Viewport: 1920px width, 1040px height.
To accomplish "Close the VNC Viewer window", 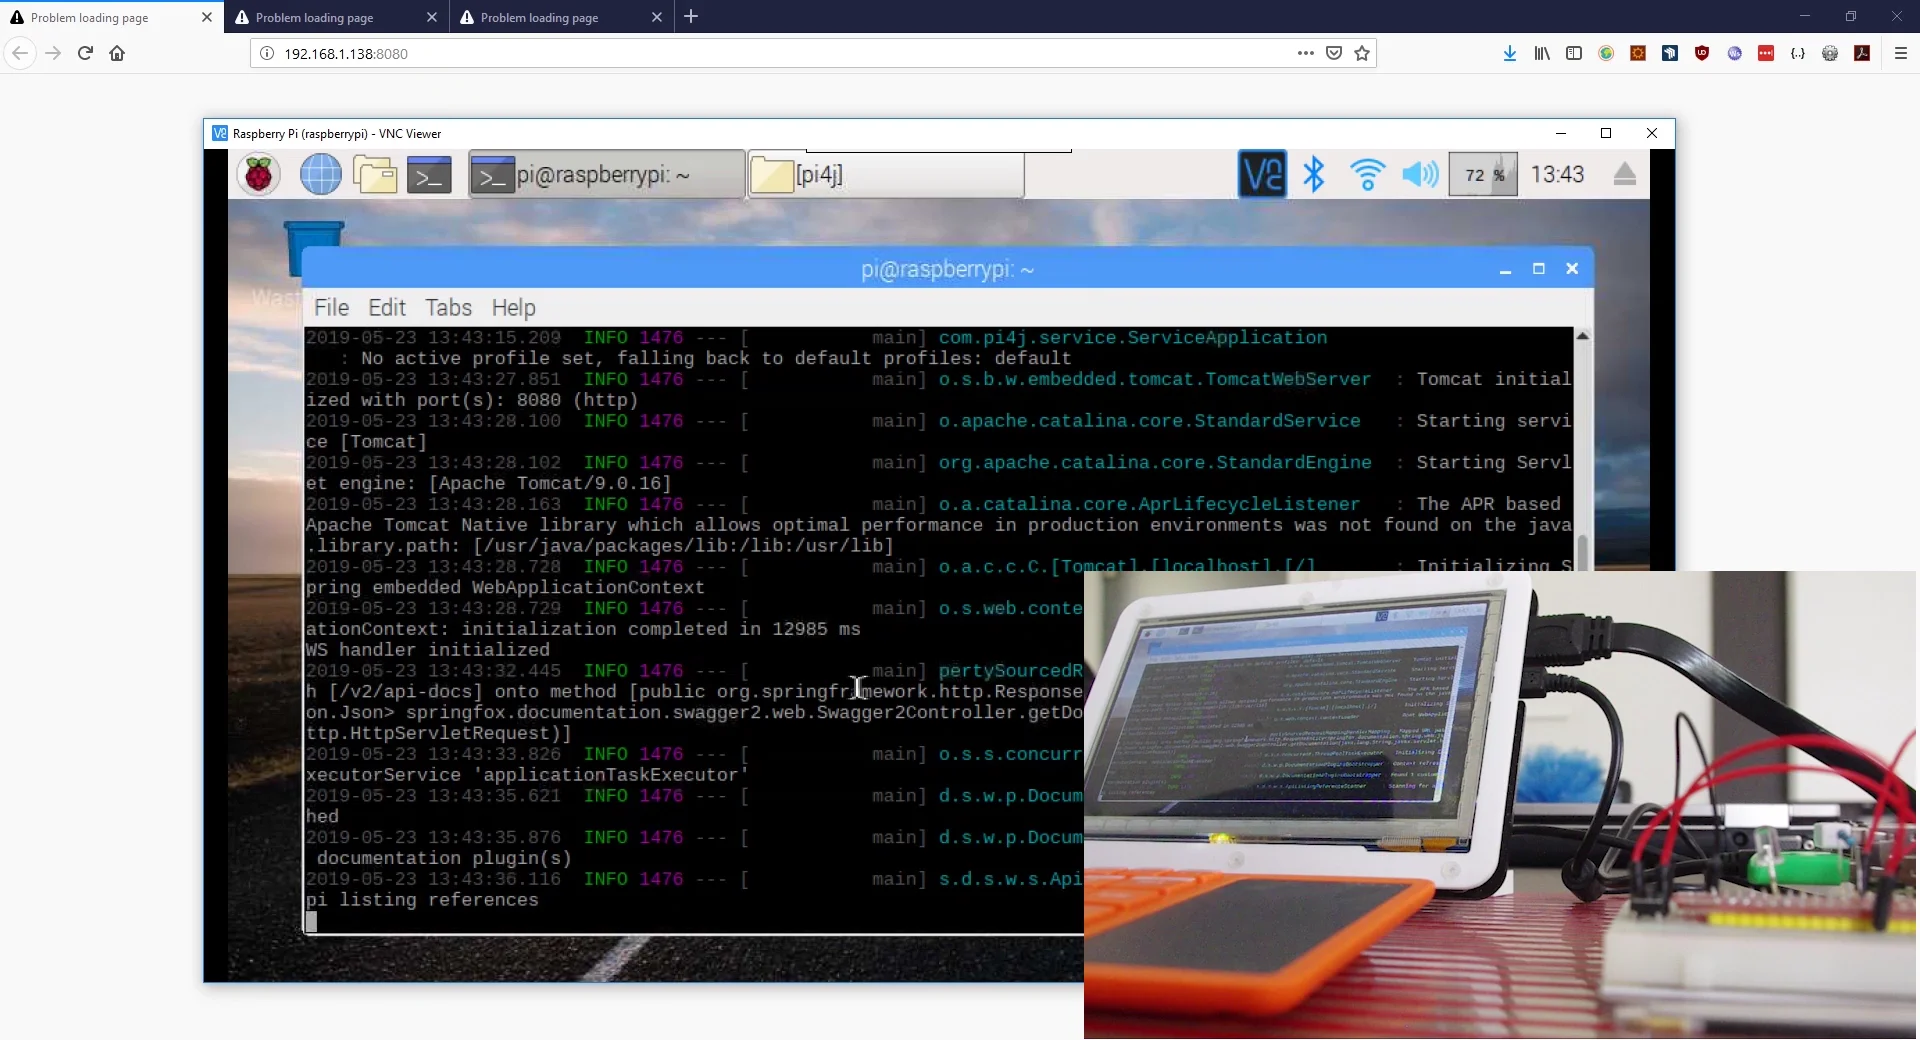I will tap(1652, 133).
